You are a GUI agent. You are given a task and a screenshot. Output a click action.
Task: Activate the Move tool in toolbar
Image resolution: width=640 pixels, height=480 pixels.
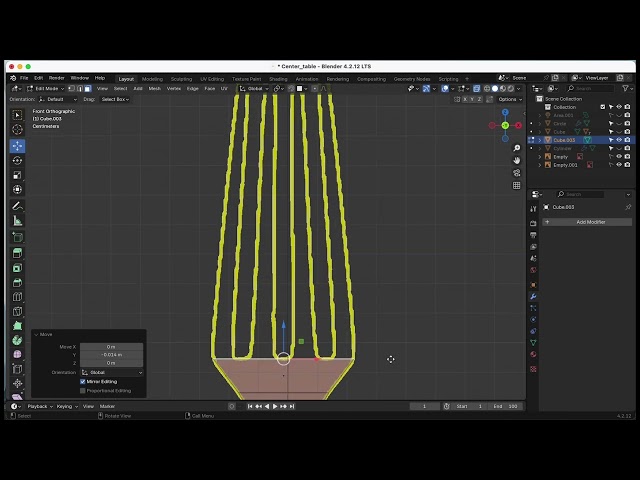point(17,146)
